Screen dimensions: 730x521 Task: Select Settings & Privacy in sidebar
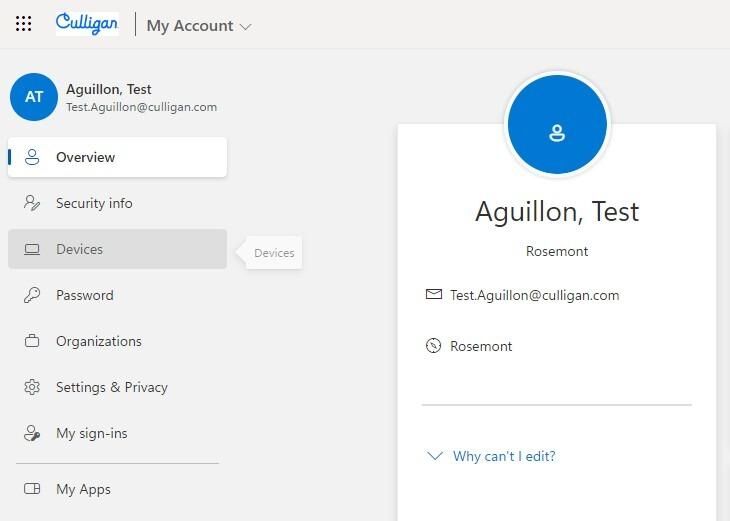pos(111,387)
